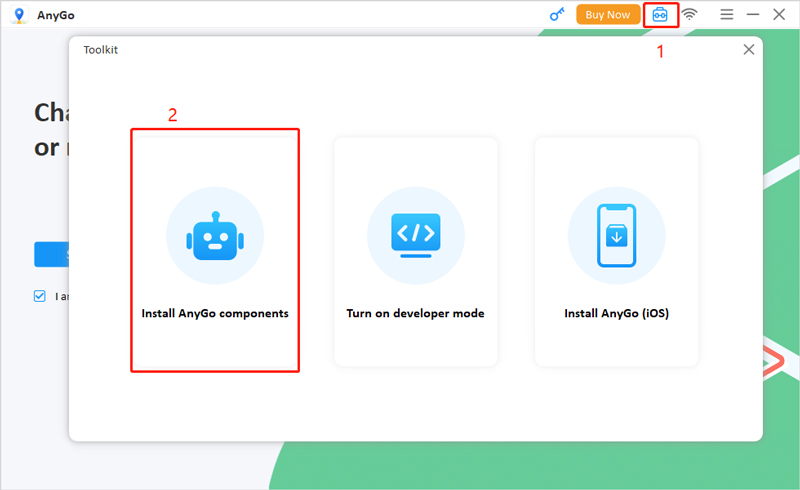Click the Buy Now button
Image resolution: width=800 pixels, height=490 pixels.
(x=608, y=15)
